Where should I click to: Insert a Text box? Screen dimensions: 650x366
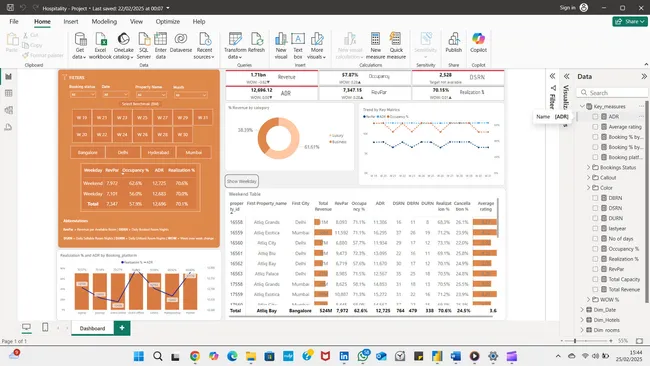(x=298, y=46)
